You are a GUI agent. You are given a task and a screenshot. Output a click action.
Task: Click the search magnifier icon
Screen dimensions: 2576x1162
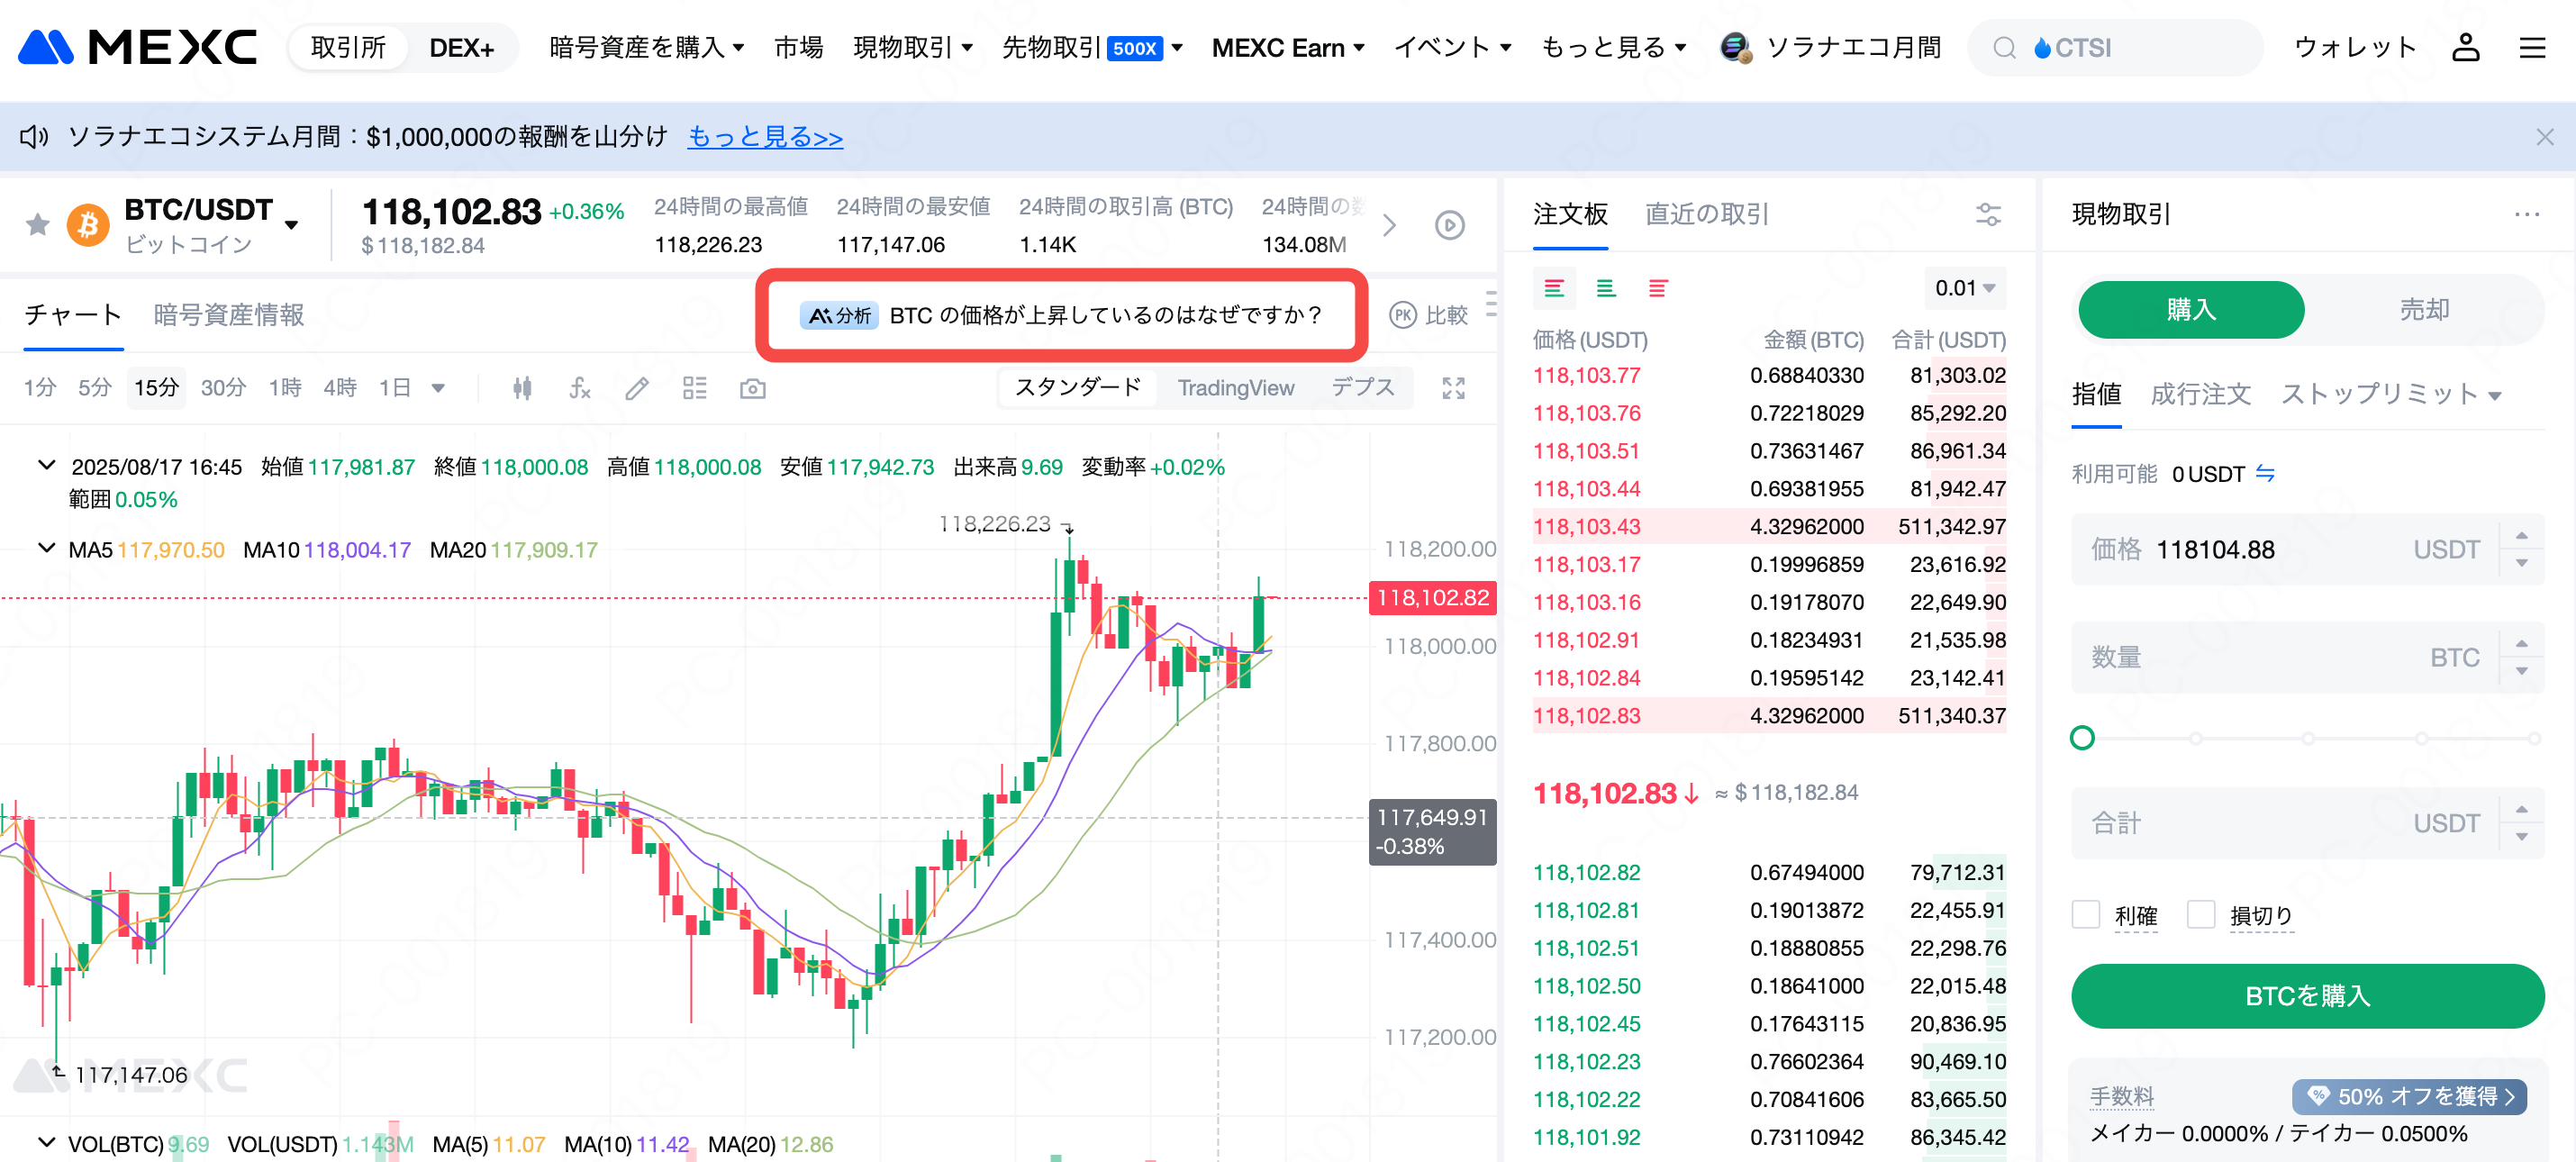click(2004, 48)
